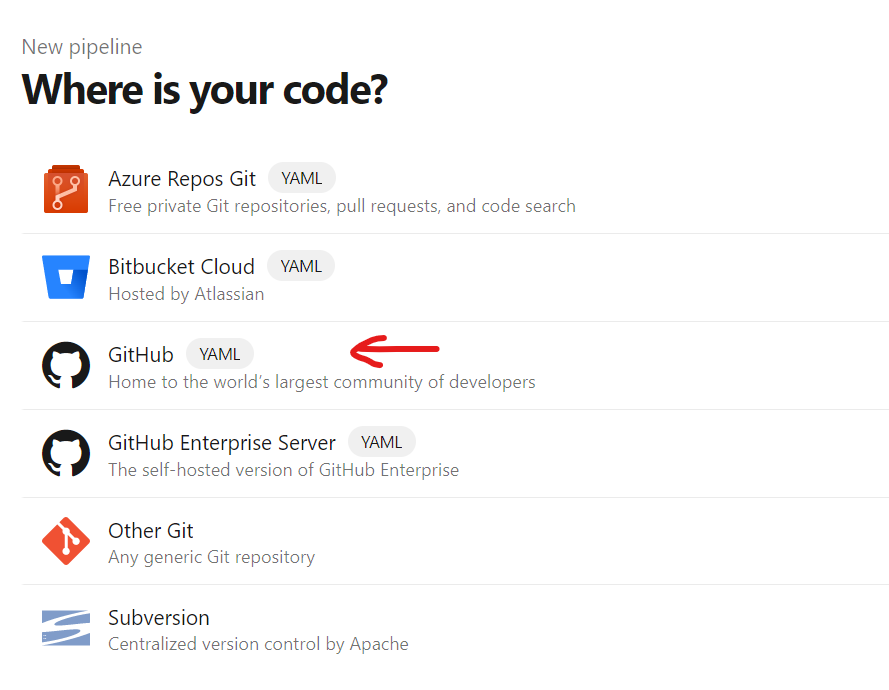This screenshot has width=889, height=690.
Task: Click the Bitbucket Cloud bucket icon
Action: [x=65, y=278]
